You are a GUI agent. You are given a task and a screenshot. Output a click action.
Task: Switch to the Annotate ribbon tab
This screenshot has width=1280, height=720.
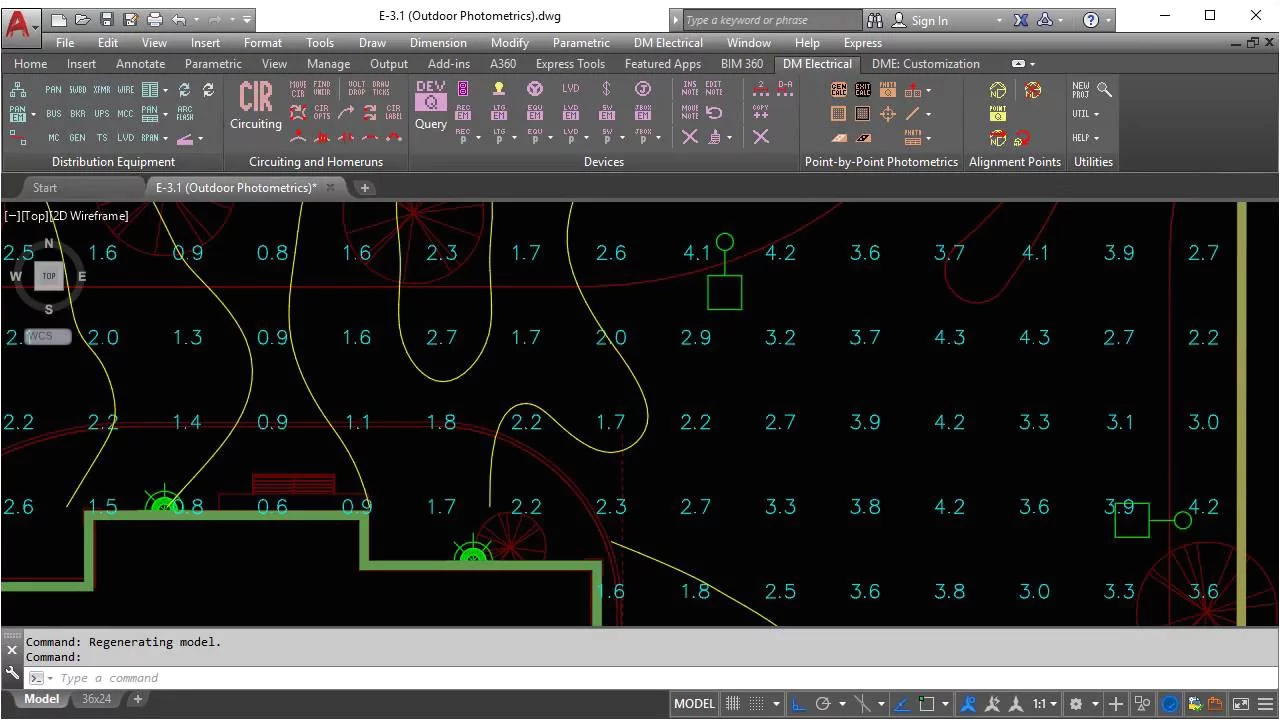tap(140, 63)
